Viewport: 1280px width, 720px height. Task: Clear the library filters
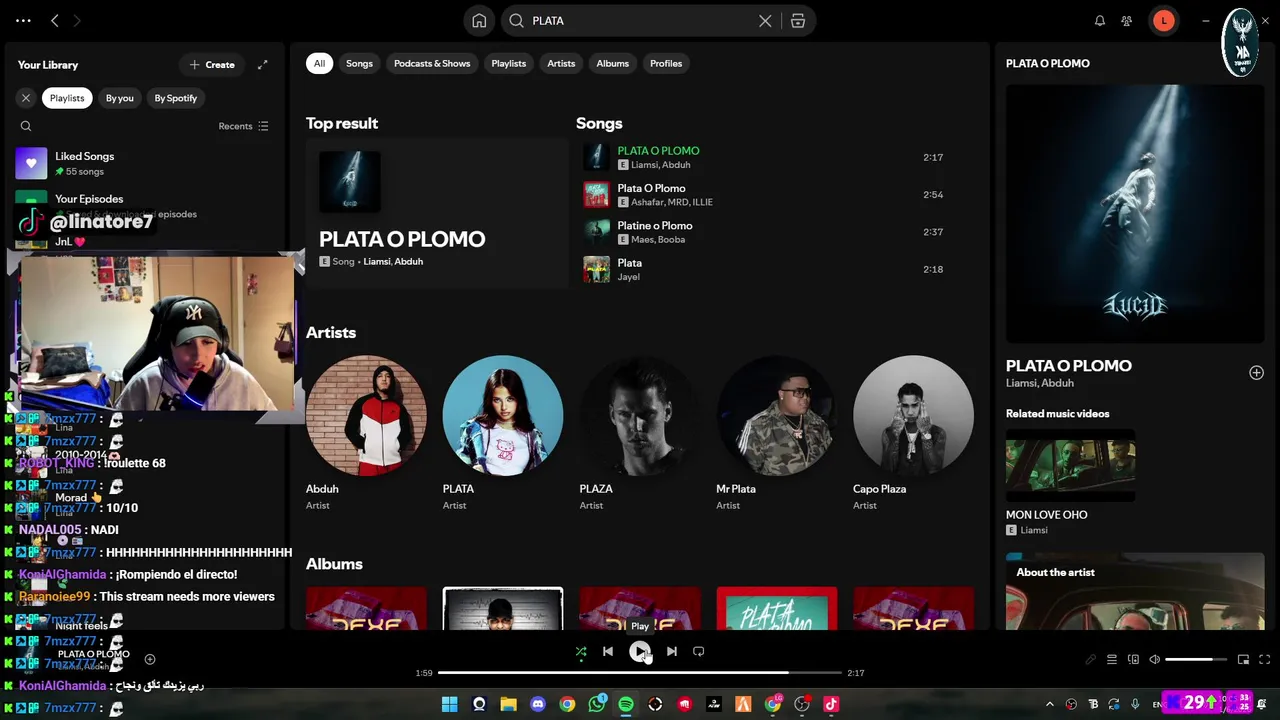[26, 98]
